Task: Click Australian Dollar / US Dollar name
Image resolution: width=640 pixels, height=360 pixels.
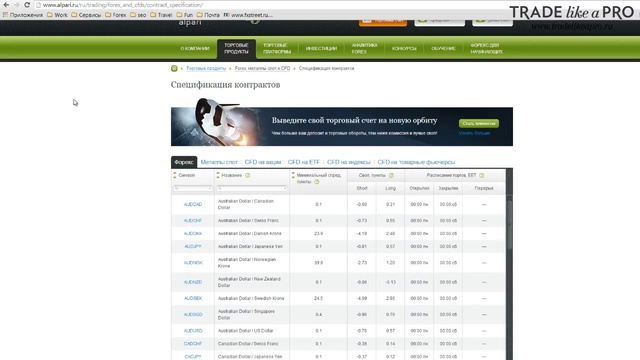Action: (x=245, y=331)
